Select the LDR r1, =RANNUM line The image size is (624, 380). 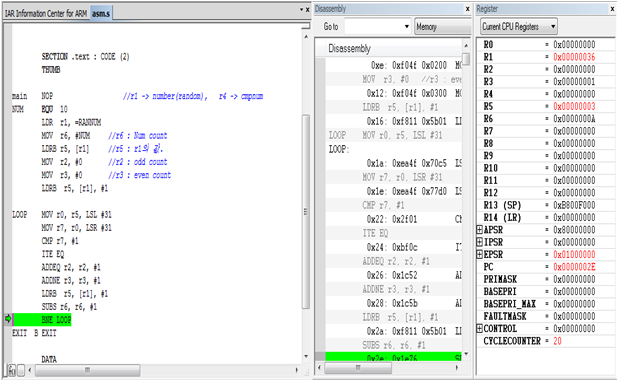71,122
